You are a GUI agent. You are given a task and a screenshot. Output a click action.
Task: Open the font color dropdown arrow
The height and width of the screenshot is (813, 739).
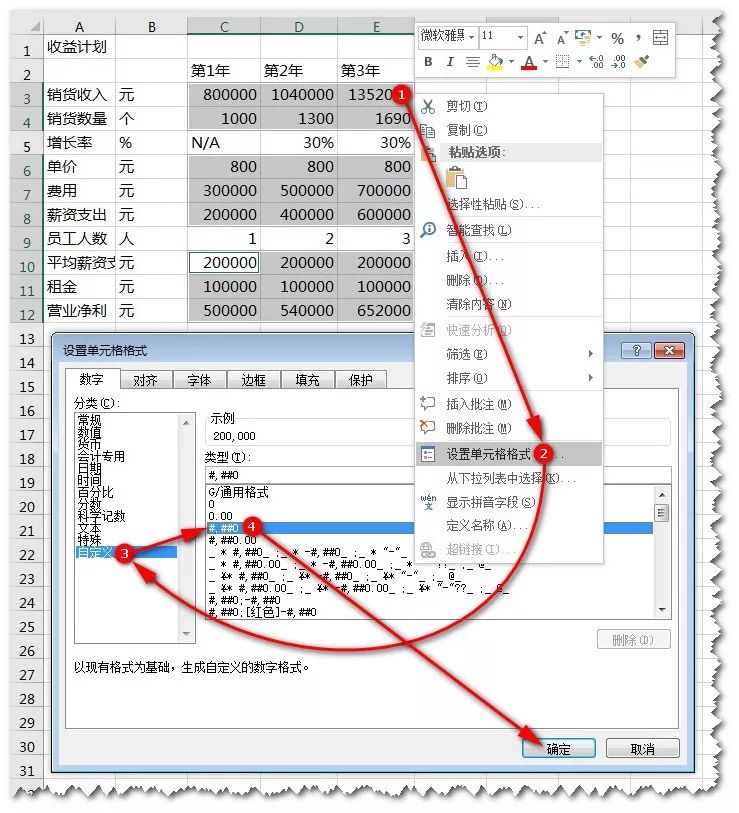point(545,62)
